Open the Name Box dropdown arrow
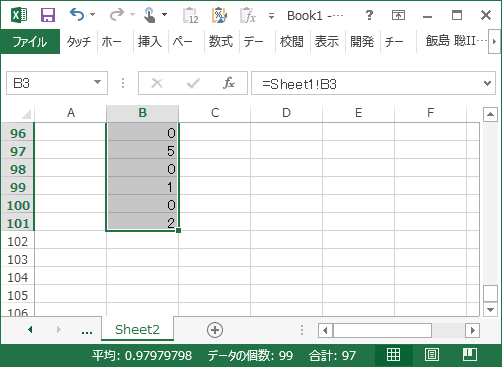502x367 pixels. [97, 82]
